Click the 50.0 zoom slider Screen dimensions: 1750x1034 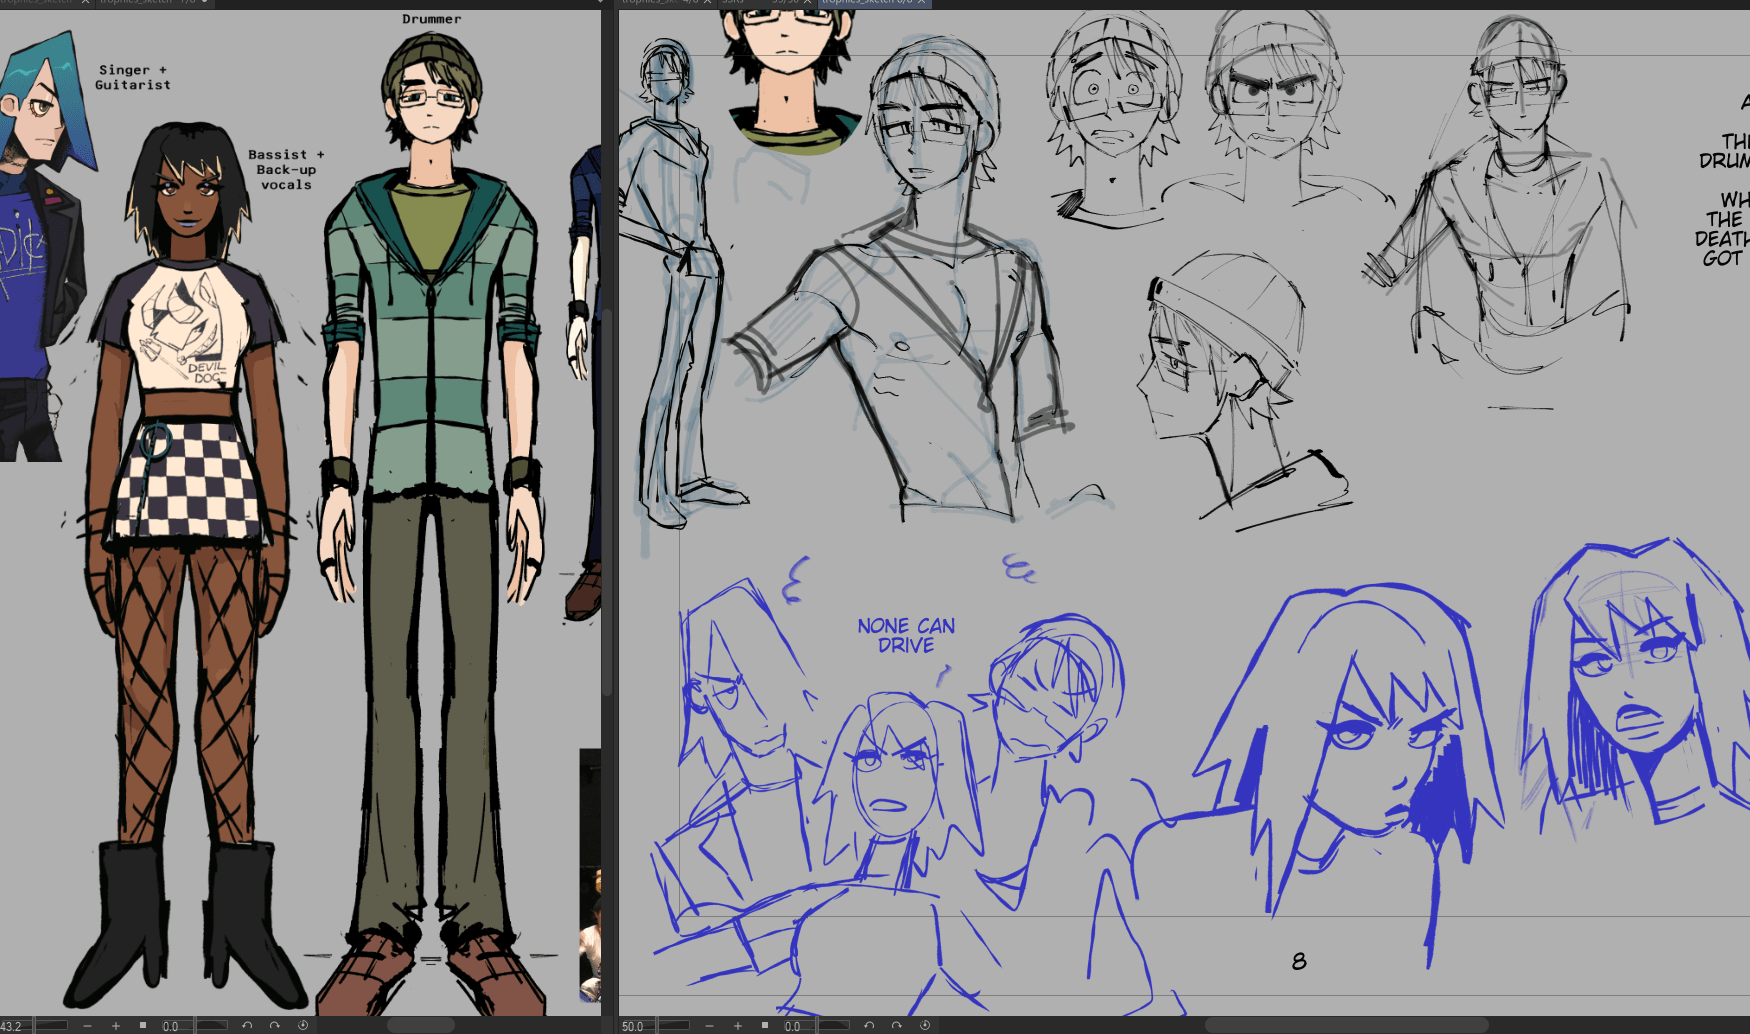674,1026
